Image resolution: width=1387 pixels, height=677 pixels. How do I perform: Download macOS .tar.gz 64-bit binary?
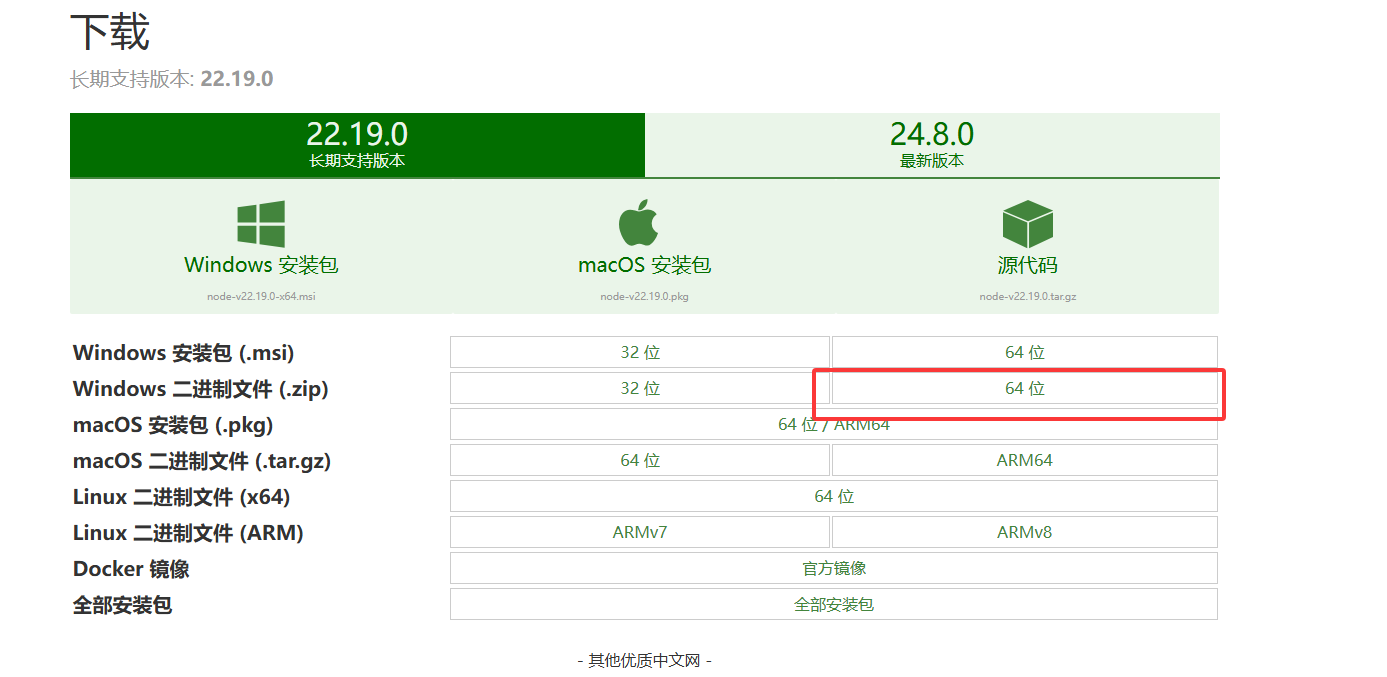(640, 460)
